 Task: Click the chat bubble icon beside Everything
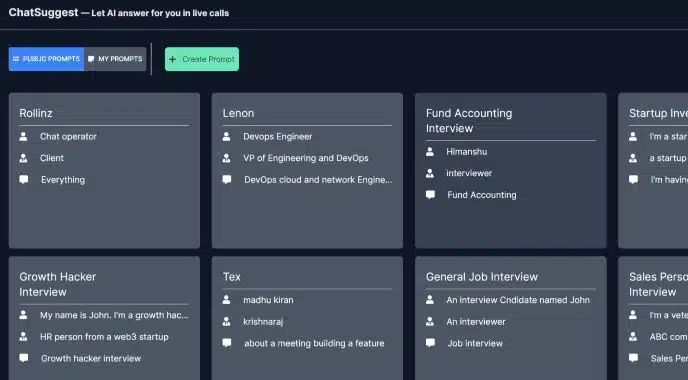(24, 179)
